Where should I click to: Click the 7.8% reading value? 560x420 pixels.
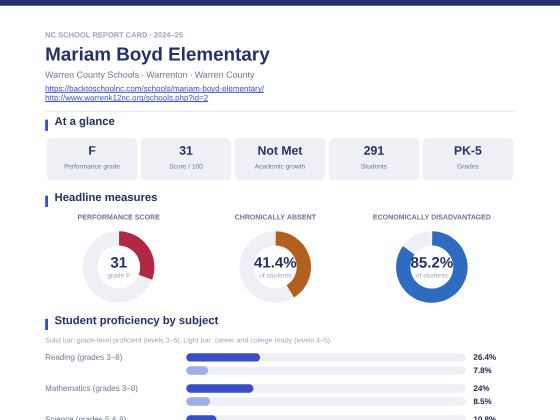482,371
